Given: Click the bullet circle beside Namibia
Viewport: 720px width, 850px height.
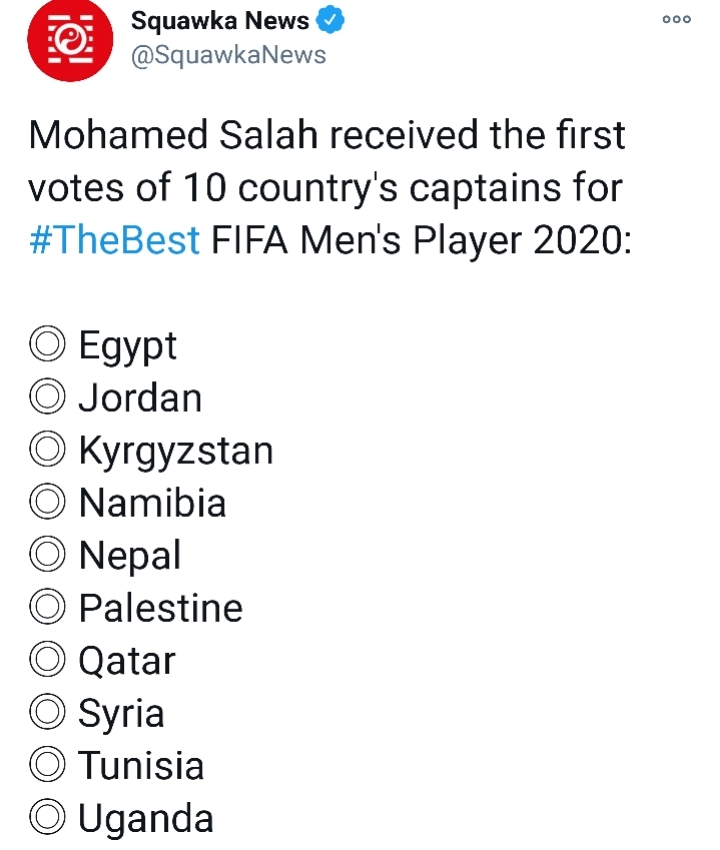Looking at the screenshot, I should point(47,503).
